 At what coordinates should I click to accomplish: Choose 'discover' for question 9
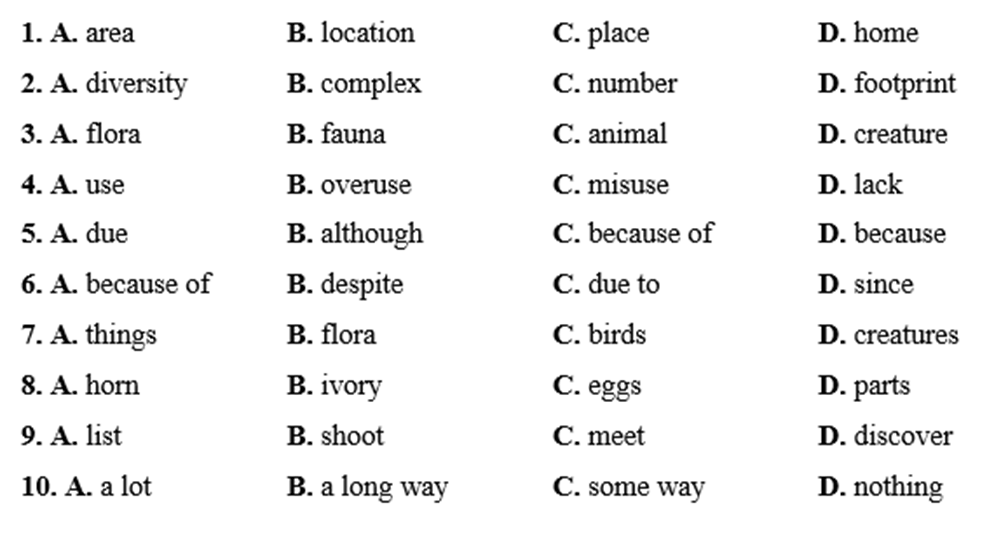pos(902,437)
